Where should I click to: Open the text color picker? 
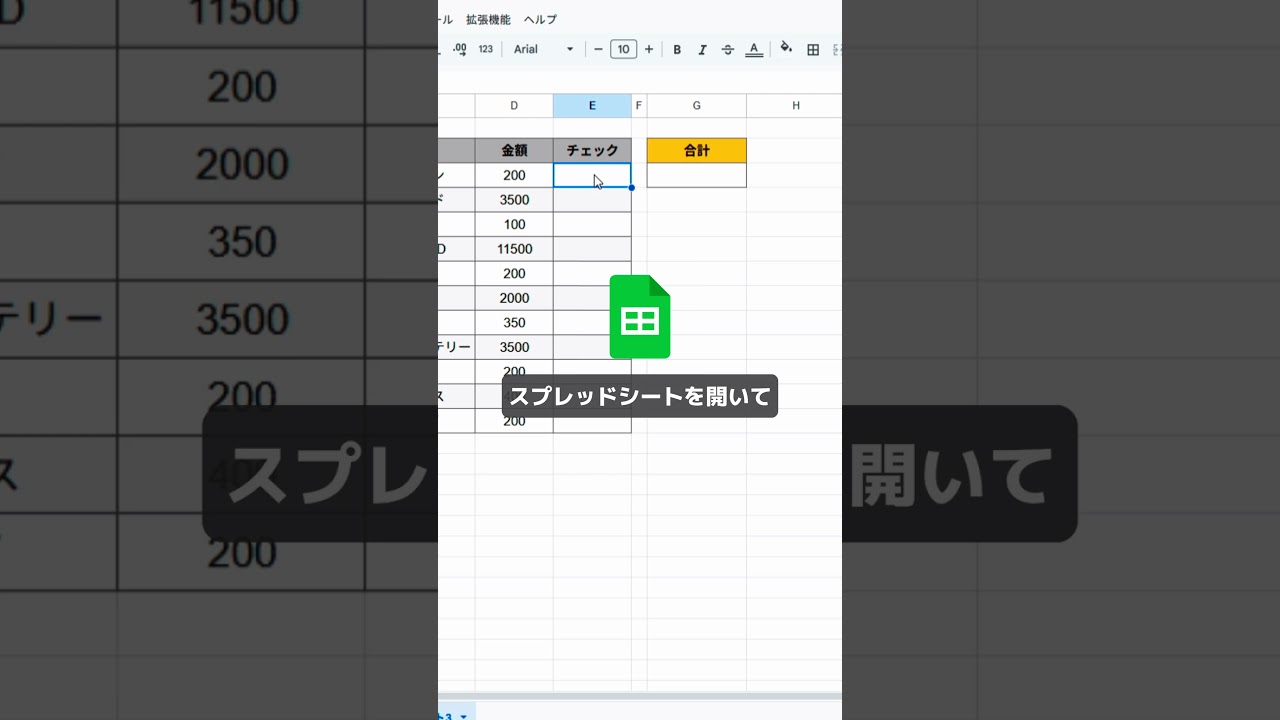click(754, 49)
